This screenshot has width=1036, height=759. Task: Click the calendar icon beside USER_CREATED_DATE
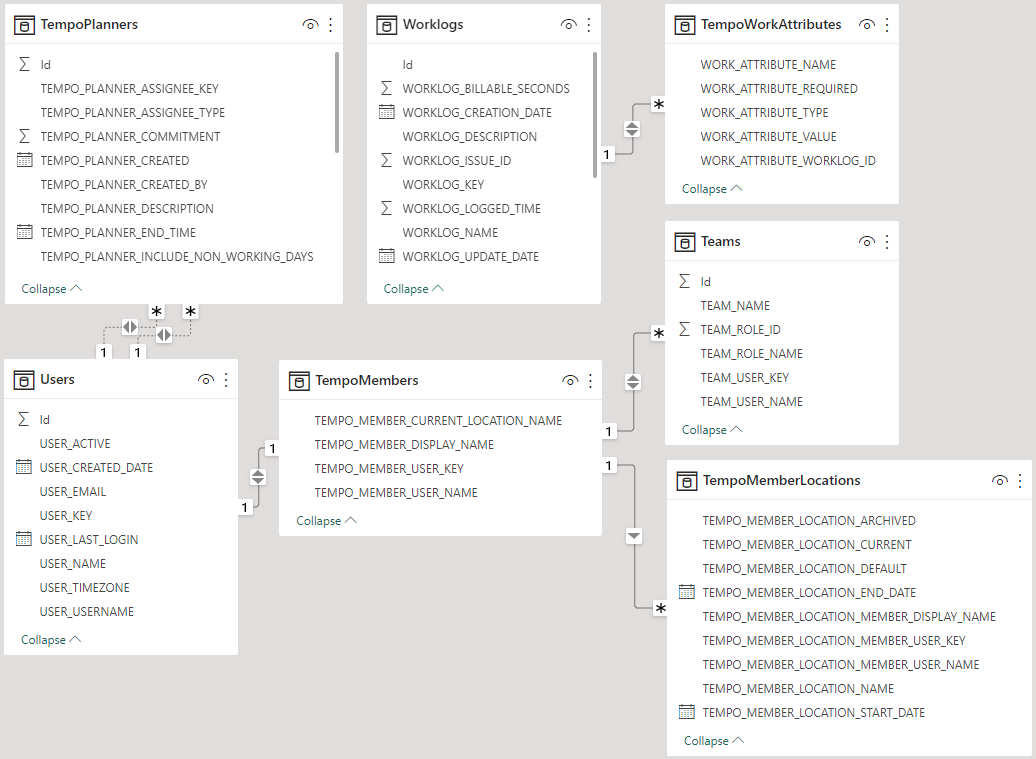24,467
